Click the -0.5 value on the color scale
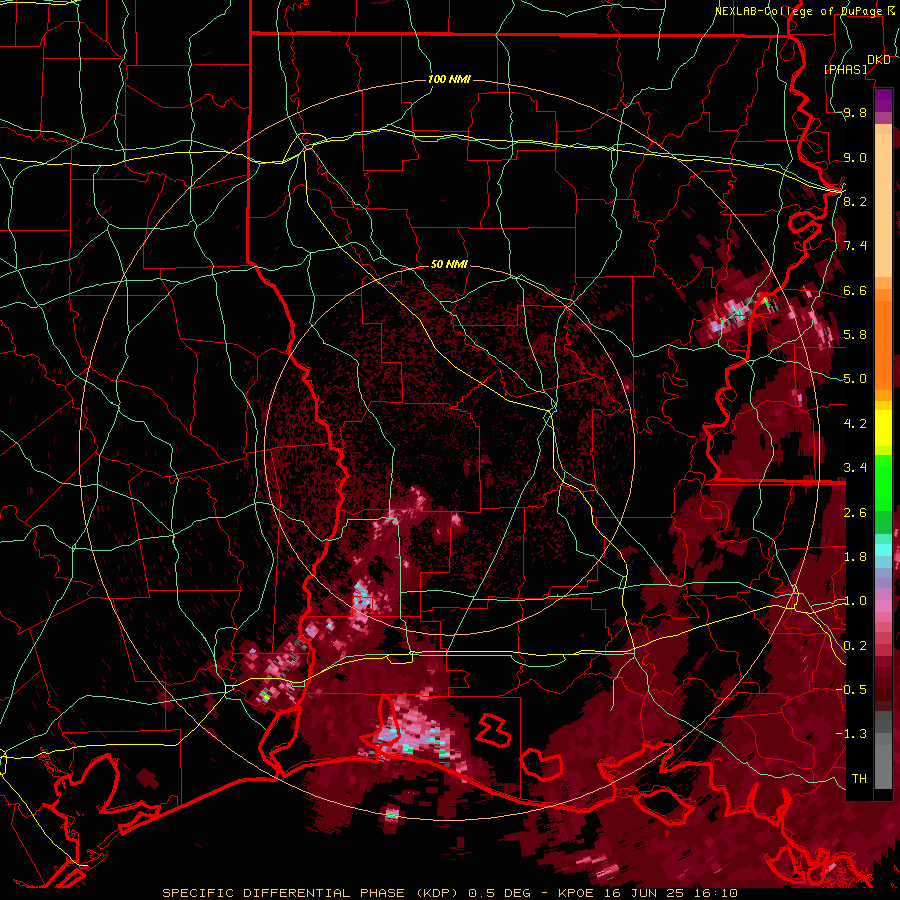This screenshot has width=900, height=900. (851, 690)
